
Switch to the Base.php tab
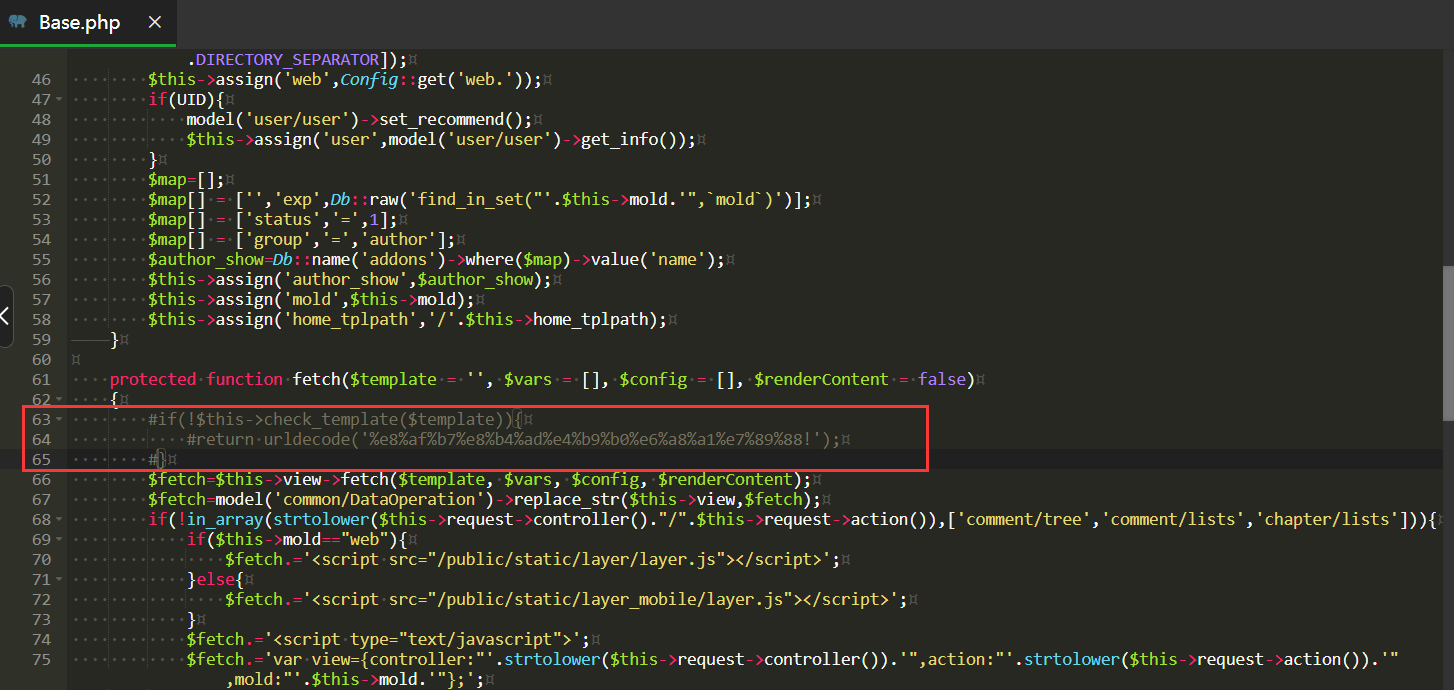(x=86, y=22)
